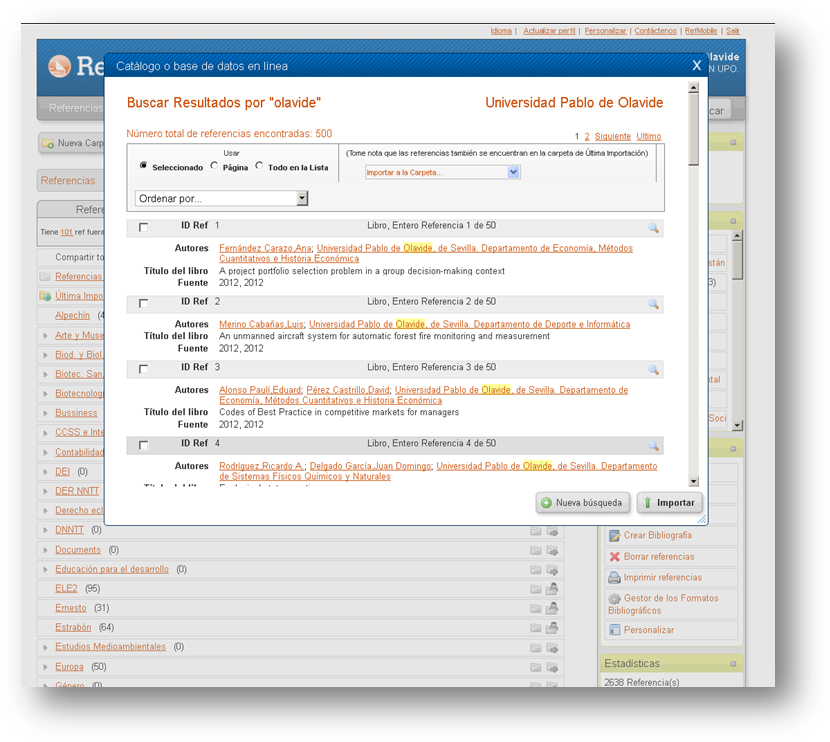Click share icon in Educación para el desarrollo row
830x742 pixels.
(x=552, y=570)
